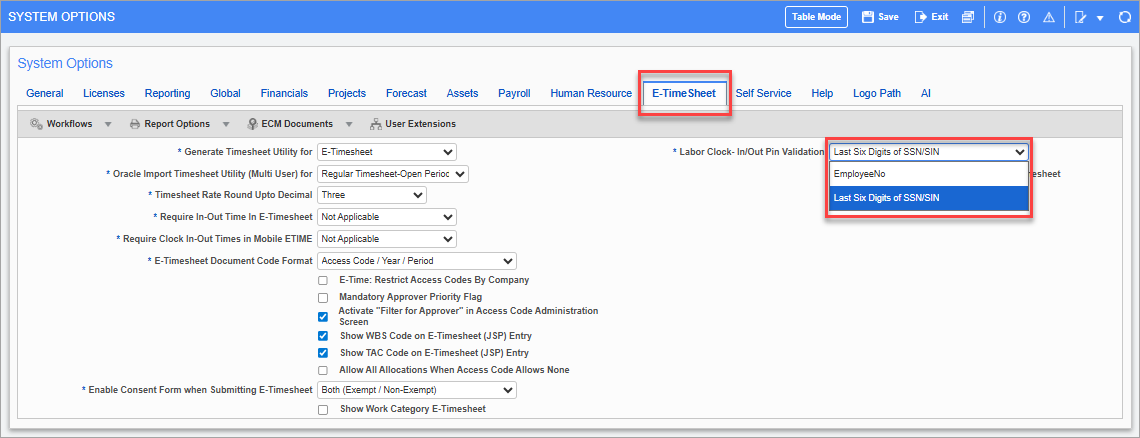Screen dimensions: 1140x438
Task: Expand the arrow next to edit page icon
Action: (1100, 17)
